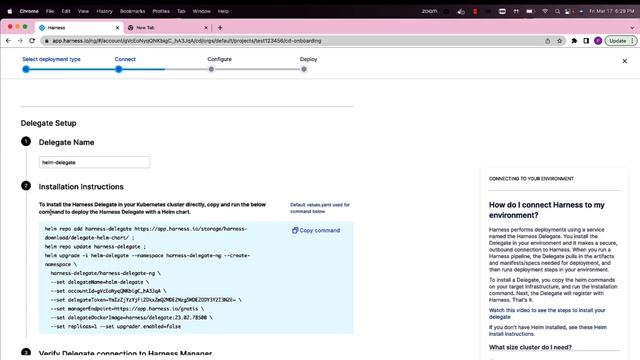
Task: Click the share icon in the address bar
Action: (548, 41)
